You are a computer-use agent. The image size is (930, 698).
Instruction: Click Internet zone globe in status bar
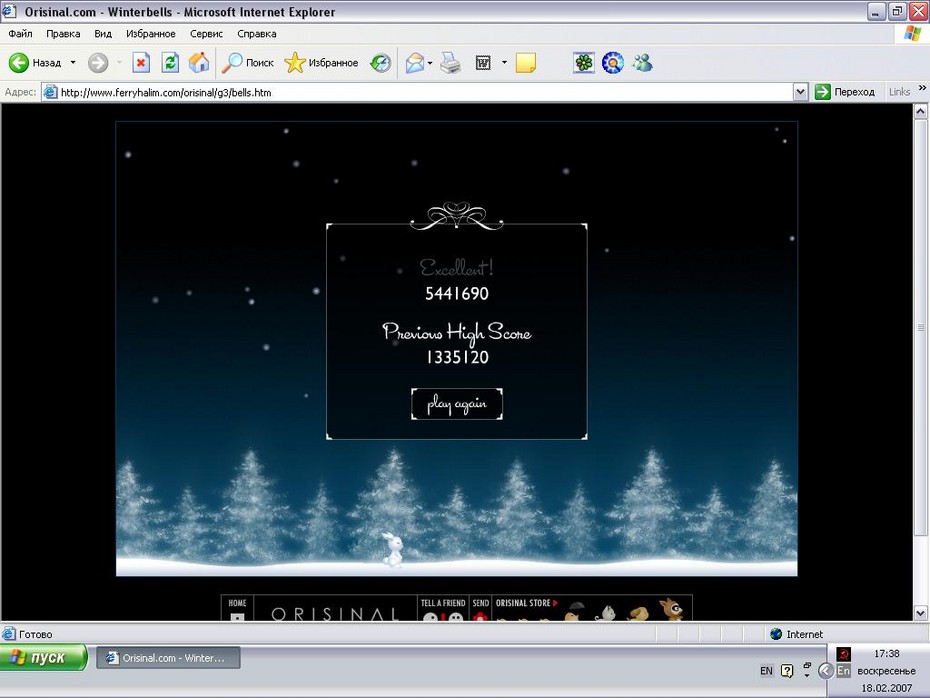click(x=776, y=634)
